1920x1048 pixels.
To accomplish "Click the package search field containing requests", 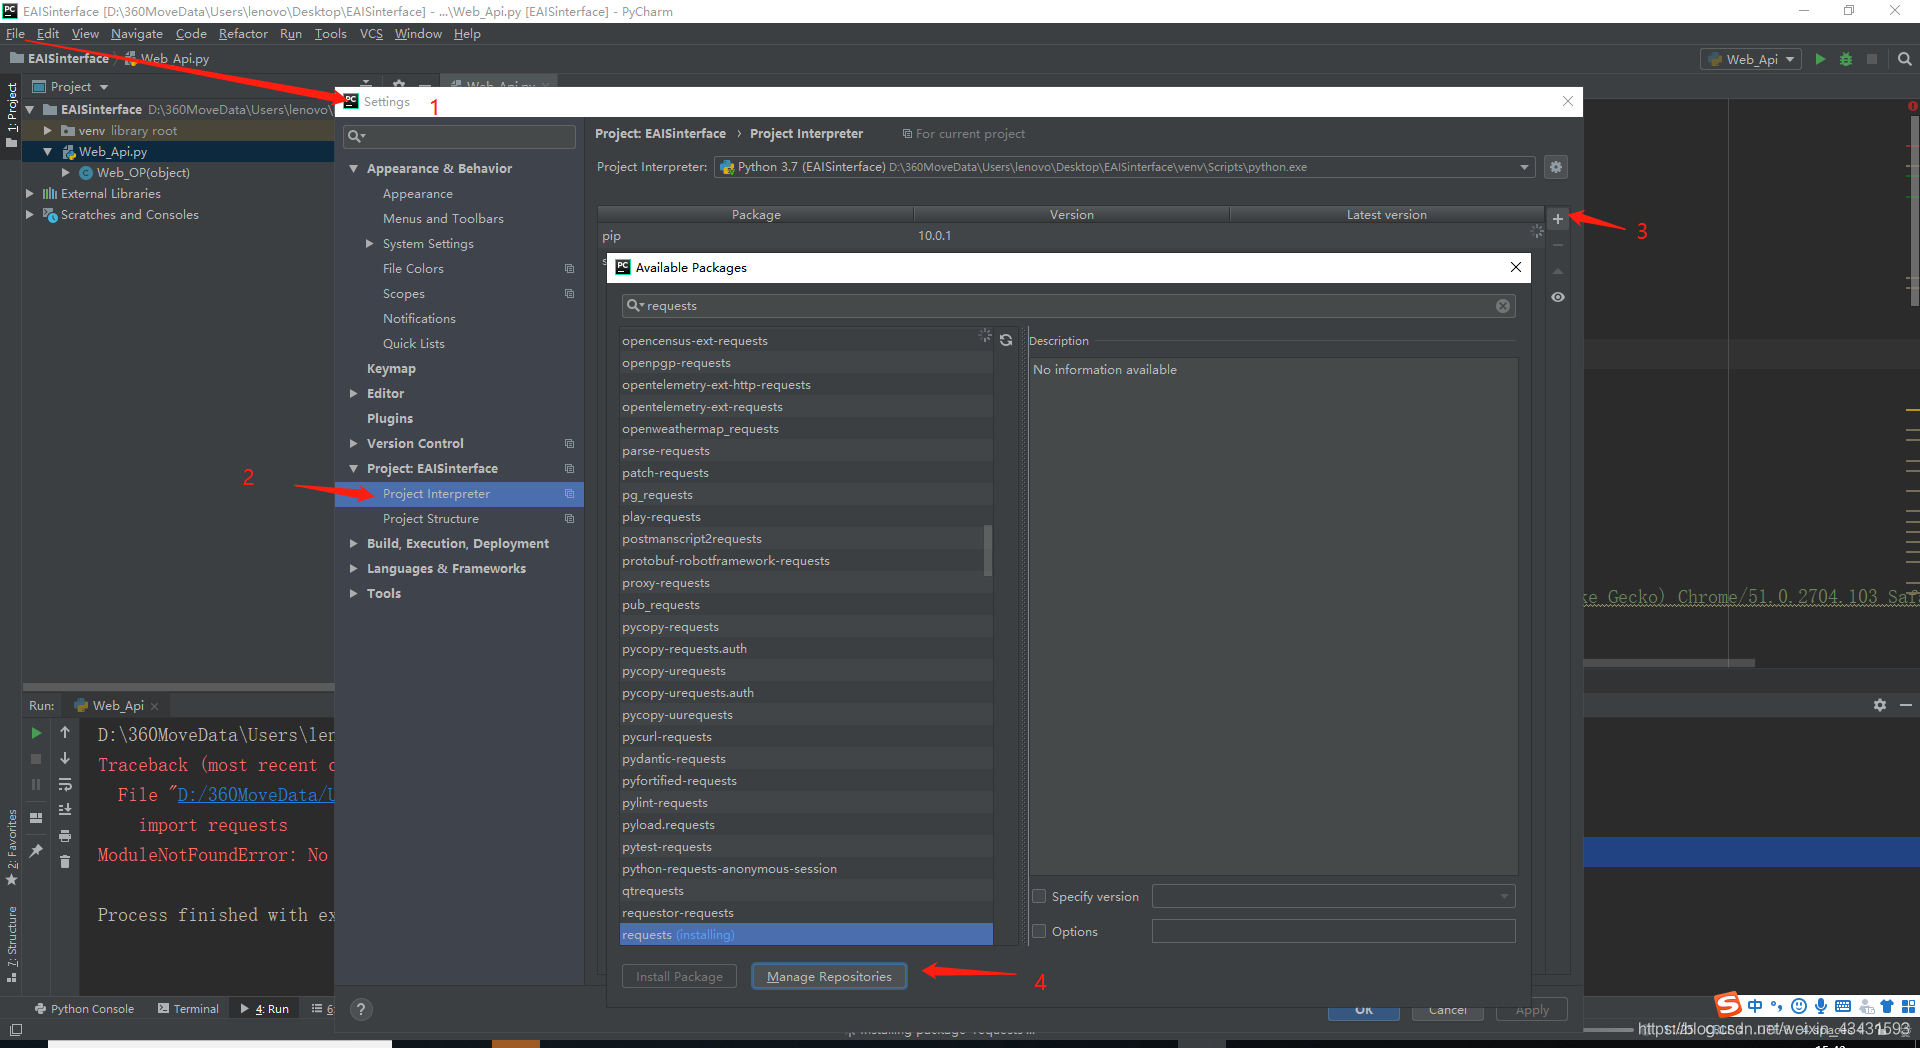I will 1068,306.
